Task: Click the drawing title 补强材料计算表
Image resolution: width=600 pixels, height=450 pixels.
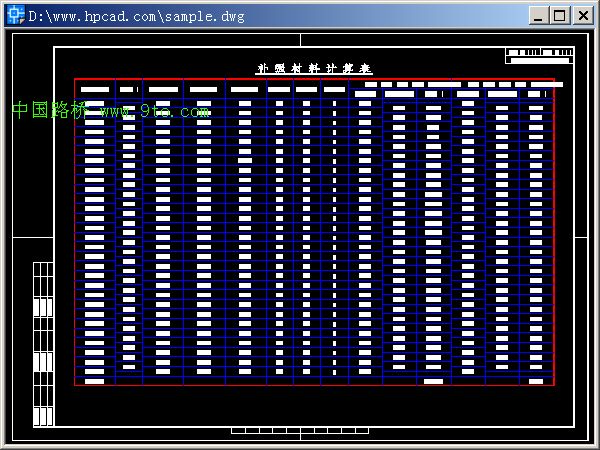Action: (314, 69)
